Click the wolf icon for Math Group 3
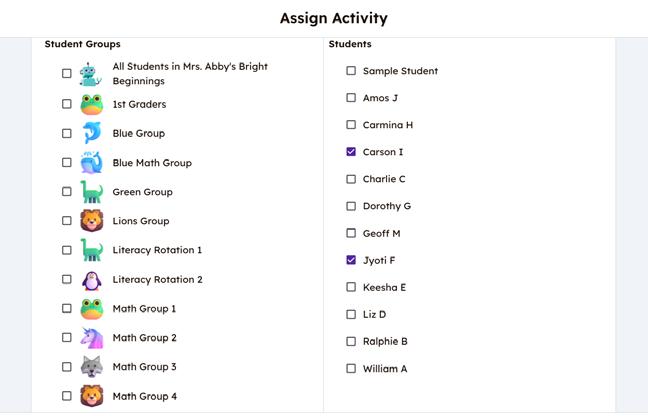Screen dimensions: 648x416 click(92, 367)
